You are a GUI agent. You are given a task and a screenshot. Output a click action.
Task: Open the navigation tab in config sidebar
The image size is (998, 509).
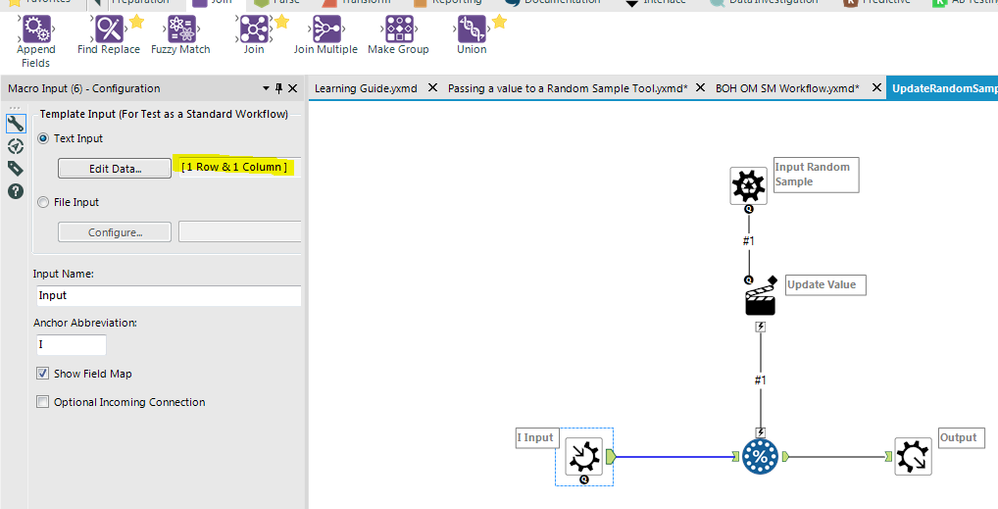pyautogui.click(x=15, y=146)
